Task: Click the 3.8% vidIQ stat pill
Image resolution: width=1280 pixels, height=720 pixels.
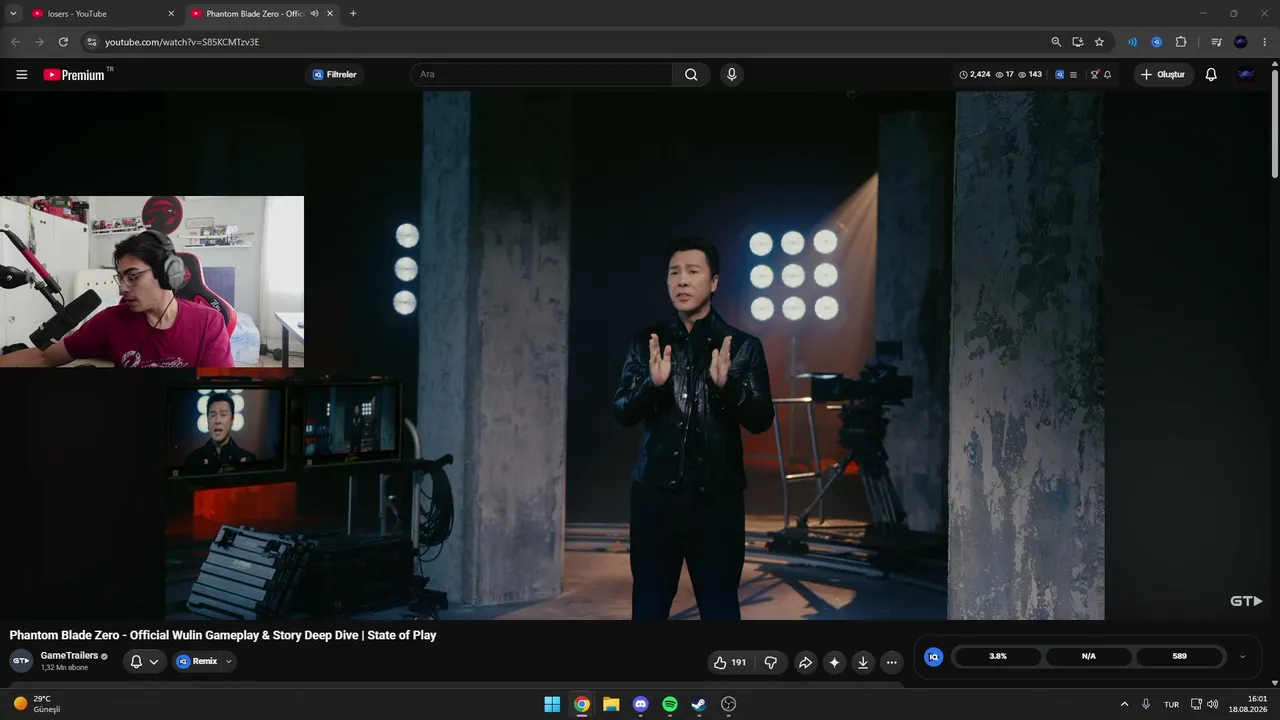Action: pos(998,657)
